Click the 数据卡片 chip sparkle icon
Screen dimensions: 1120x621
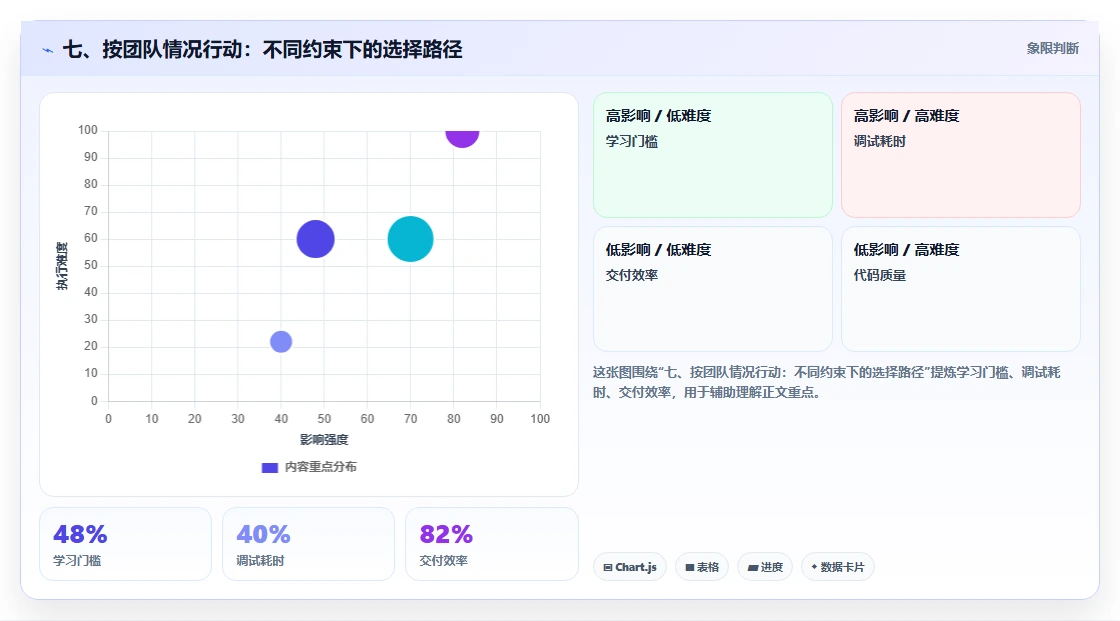pos(814,567)
